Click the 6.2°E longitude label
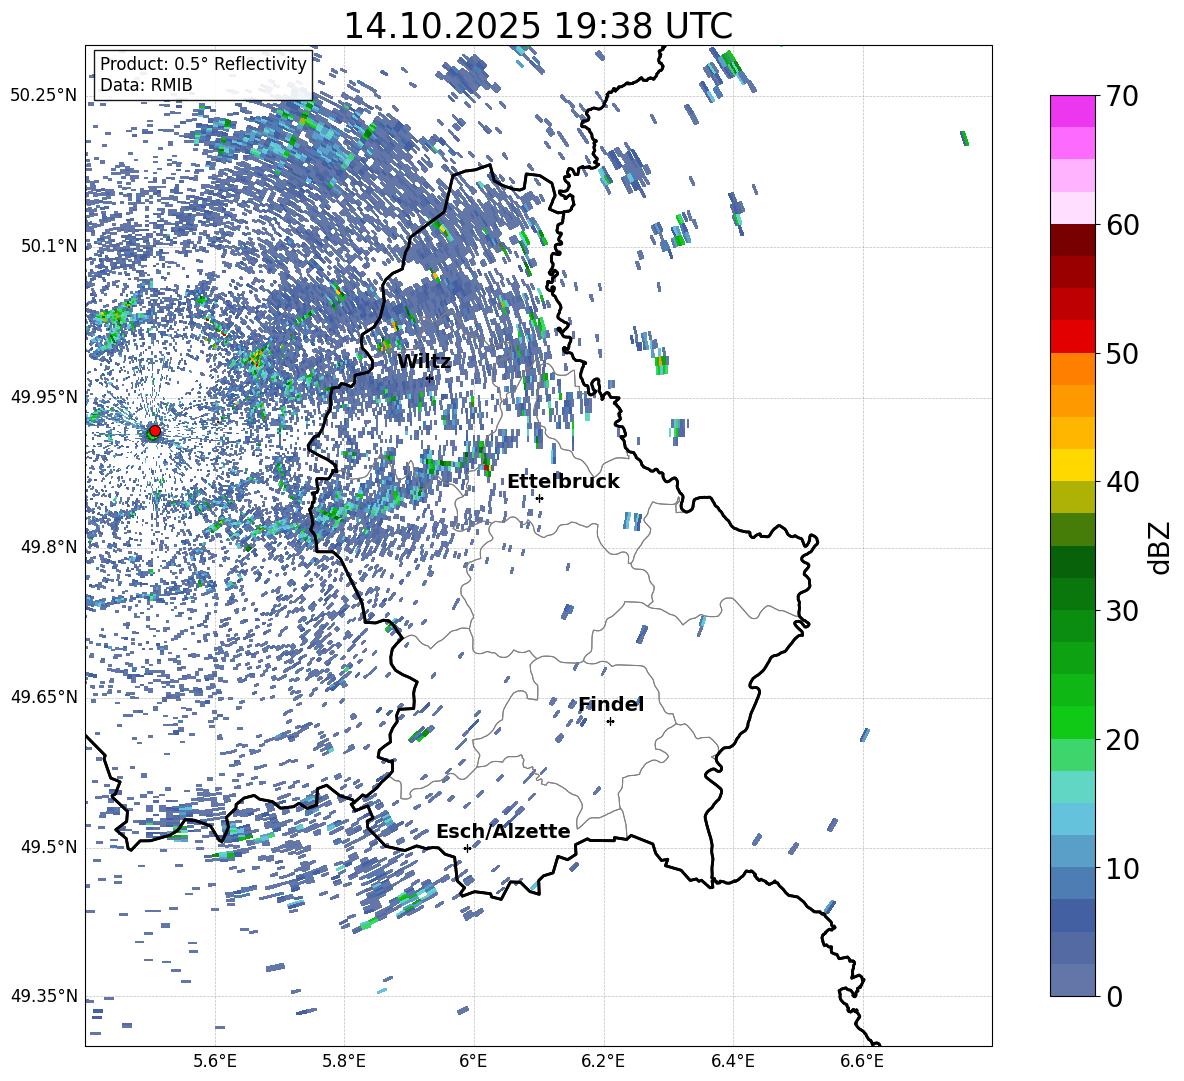Viewport: 1184px width, 1081px height. click(x=603, y=1061)
